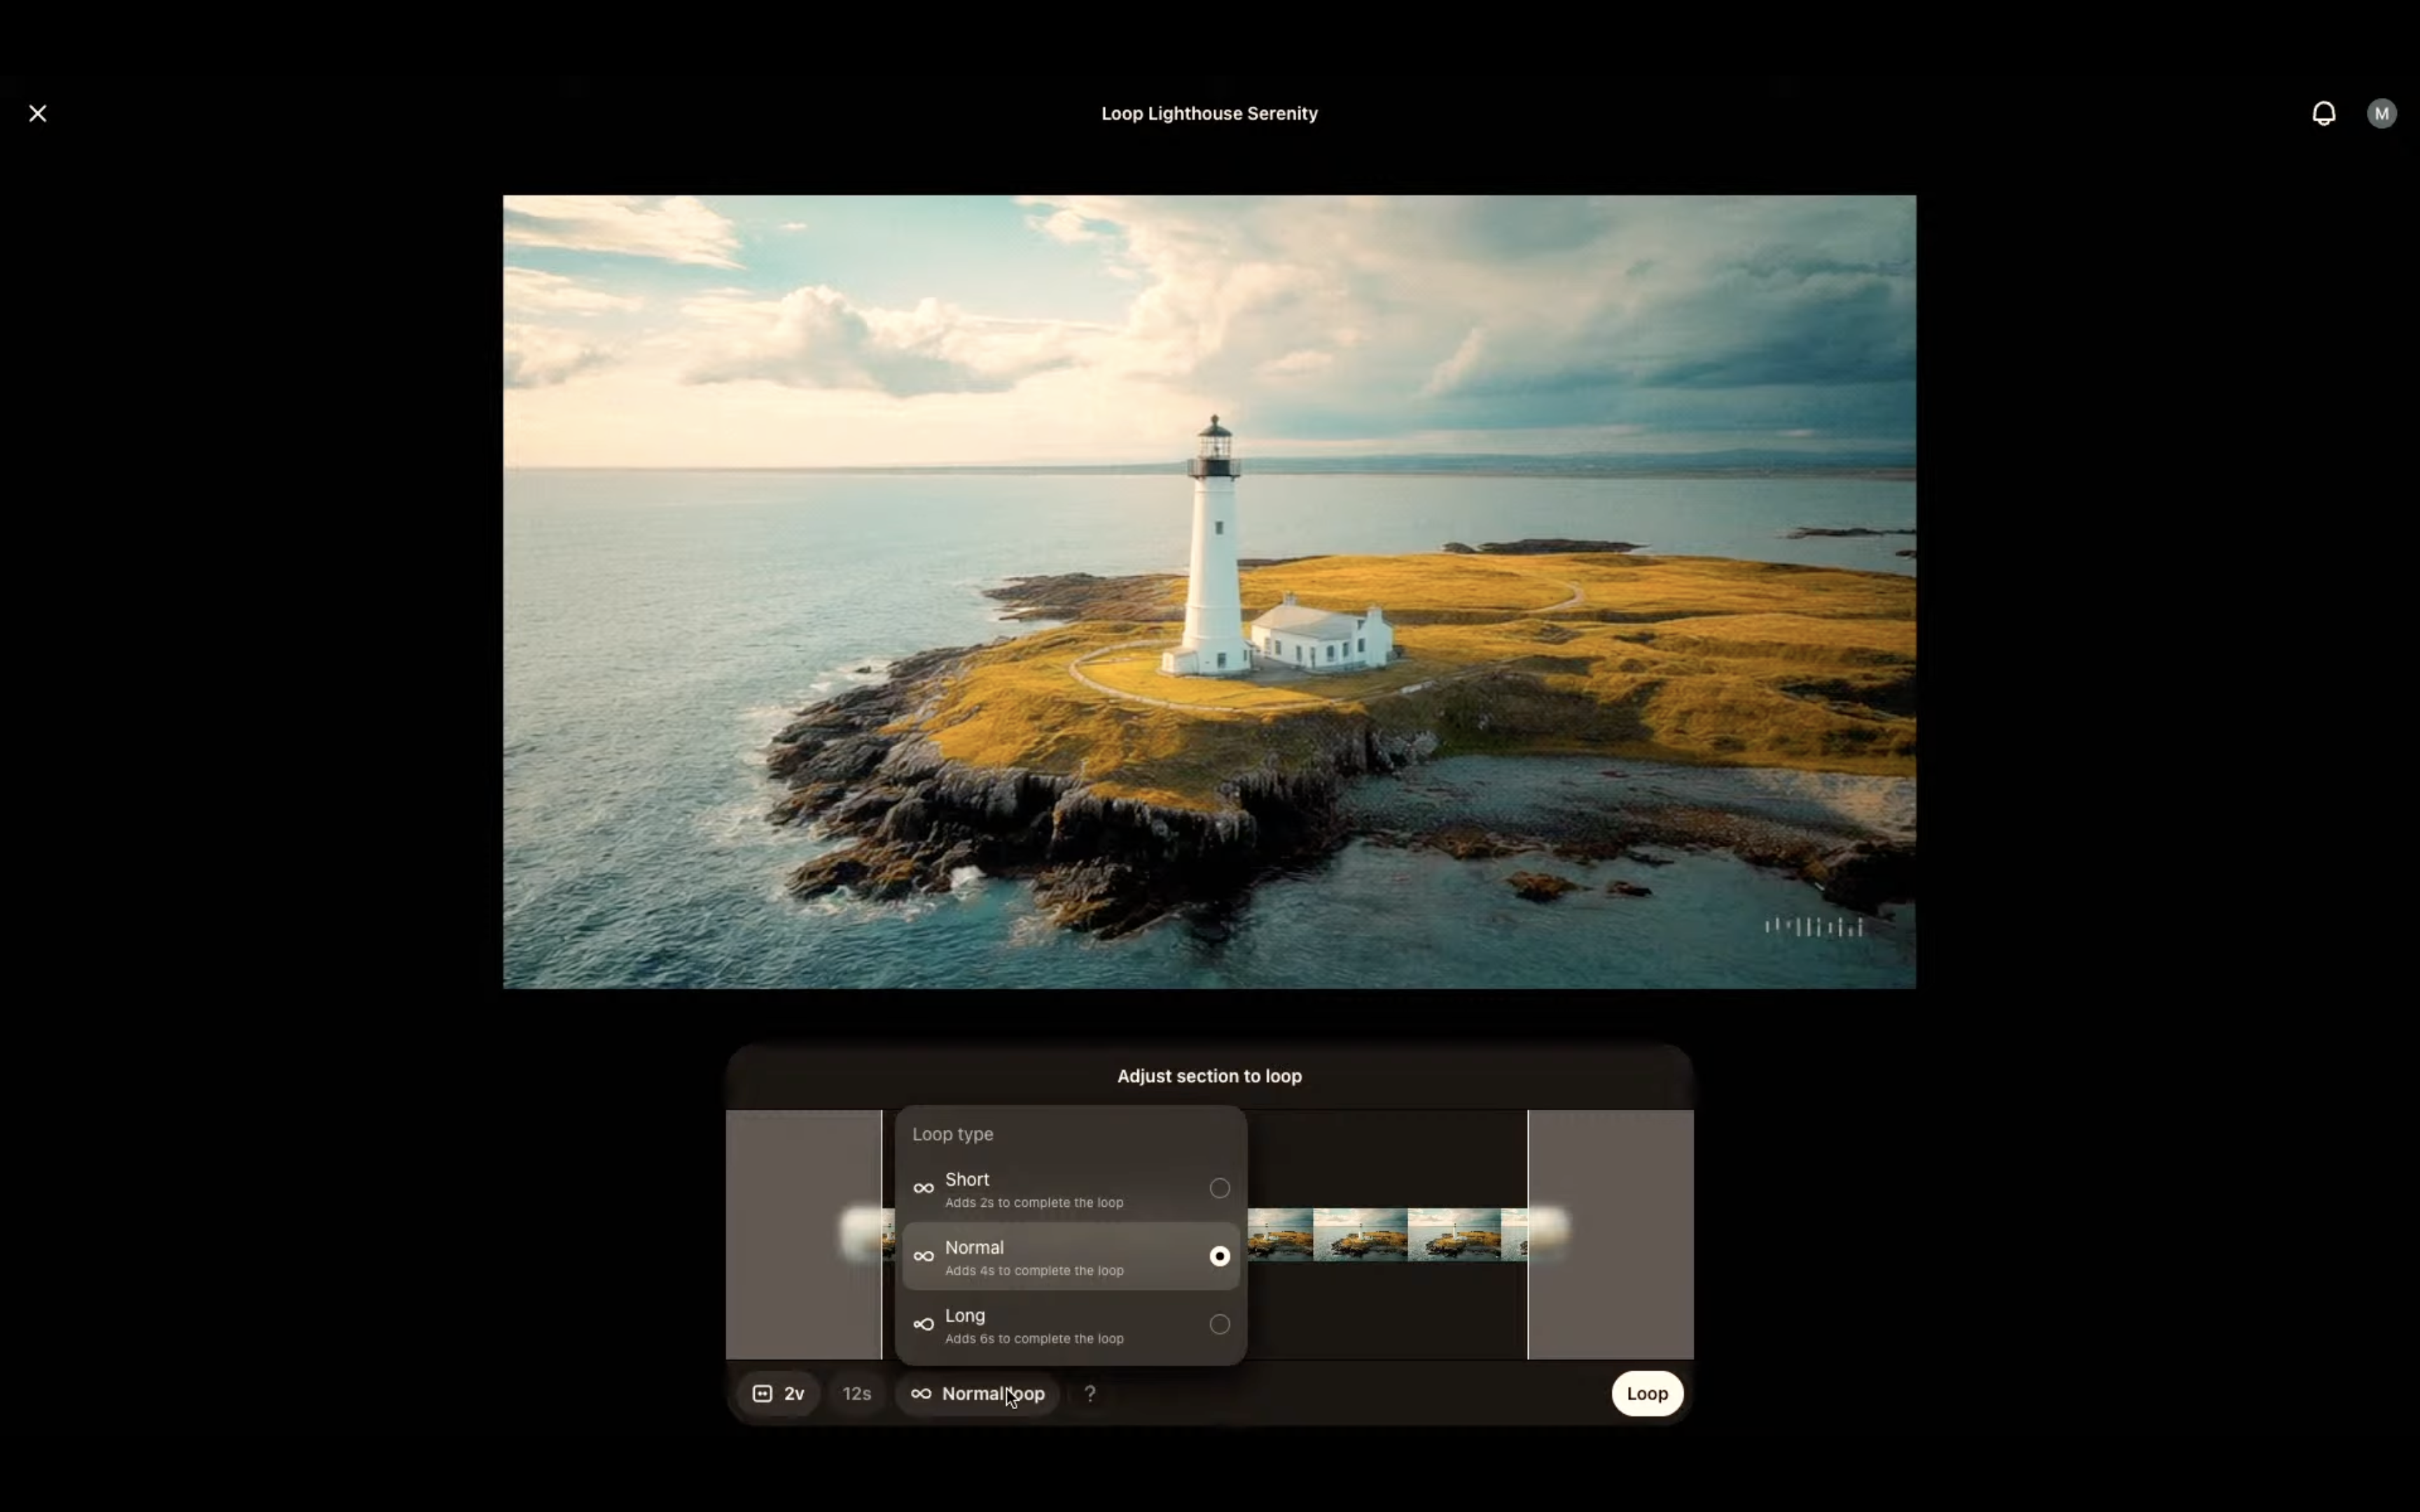This screenshot has width=2420, height=1512.
Task: Click the Loop Lighthouse Serenity title
Action: (1209, 113)
